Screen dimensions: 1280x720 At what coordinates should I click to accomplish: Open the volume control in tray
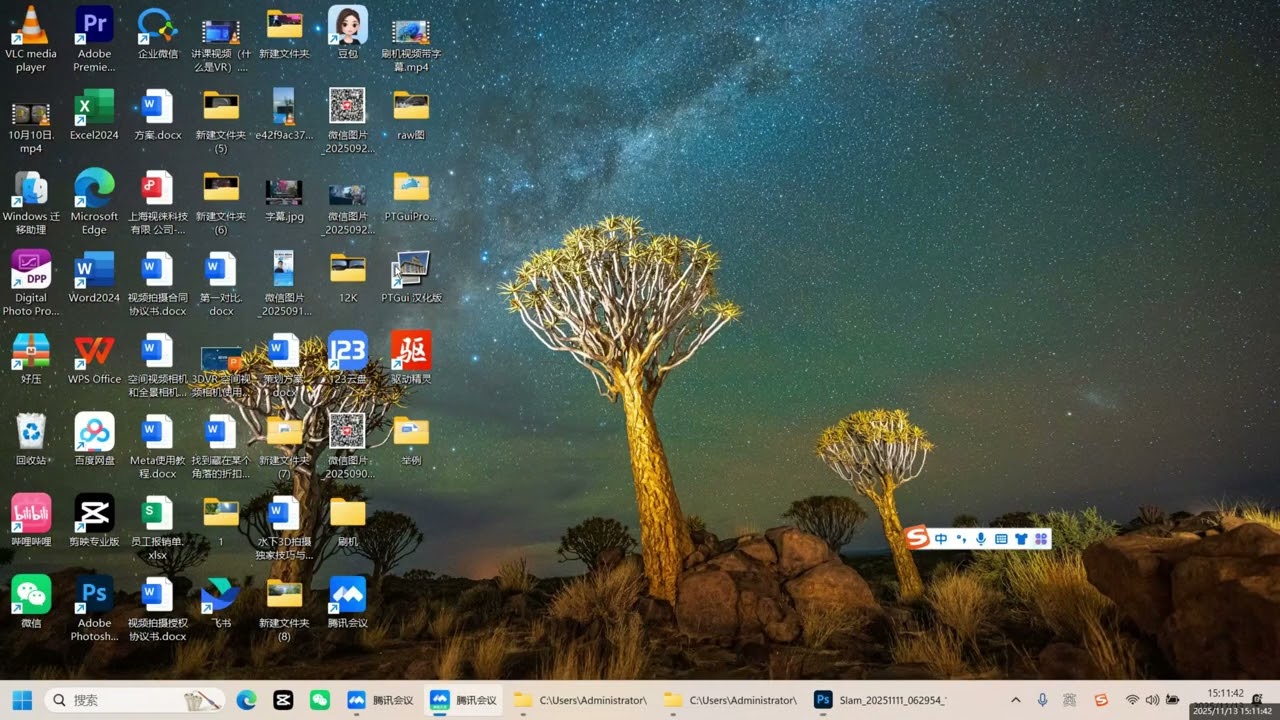coord(1152,700)
